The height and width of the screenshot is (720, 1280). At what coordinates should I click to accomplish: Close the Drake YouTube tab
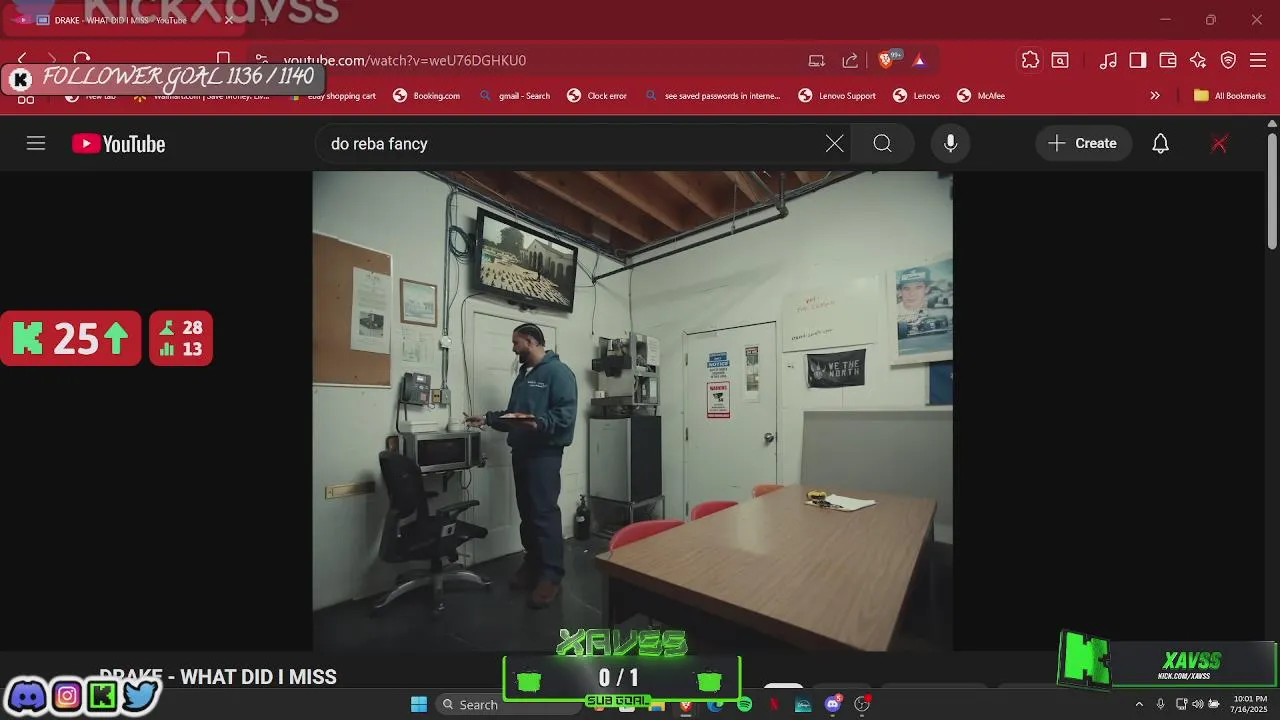[229, 20]
